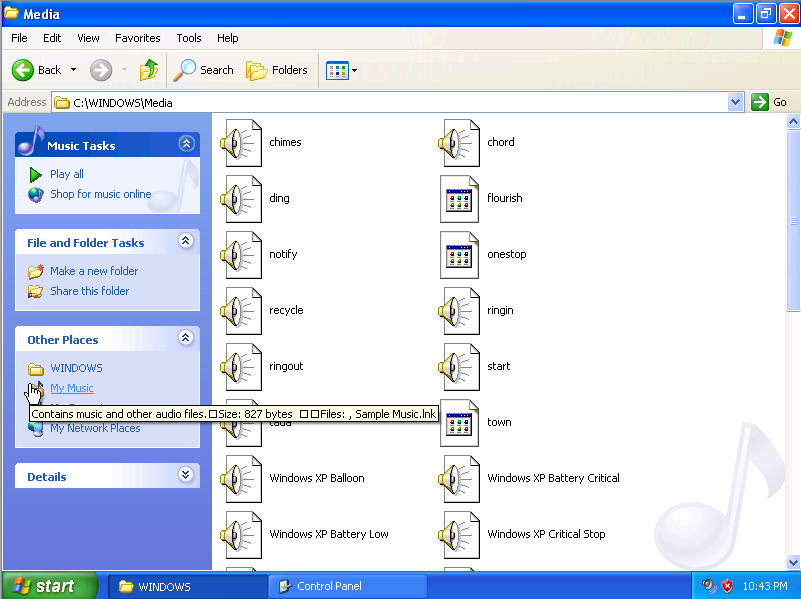Image resolution: width=801 pixels, height=599 pixels.
Task: Open the File menu
Action: click(x=19, y=38)
